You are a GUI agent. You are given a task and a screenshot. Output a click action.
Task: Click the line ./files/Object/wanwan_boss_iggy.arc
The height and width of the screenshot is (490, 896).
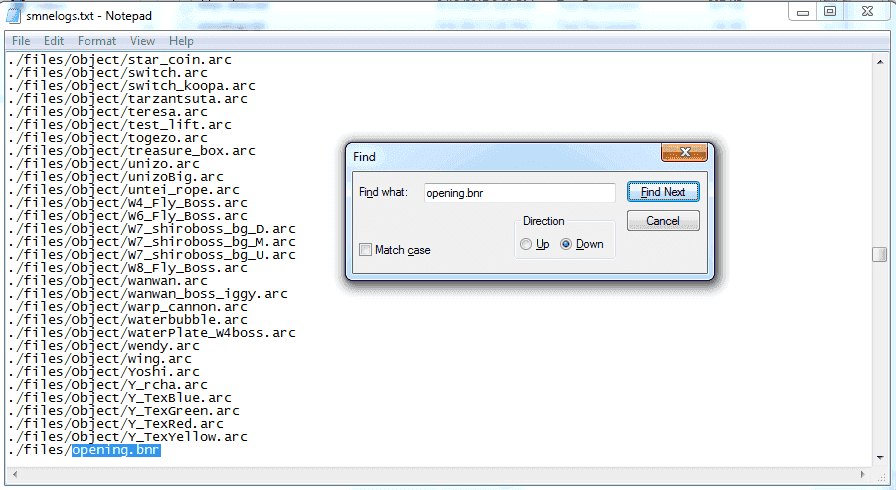click(x=148, y=294)
